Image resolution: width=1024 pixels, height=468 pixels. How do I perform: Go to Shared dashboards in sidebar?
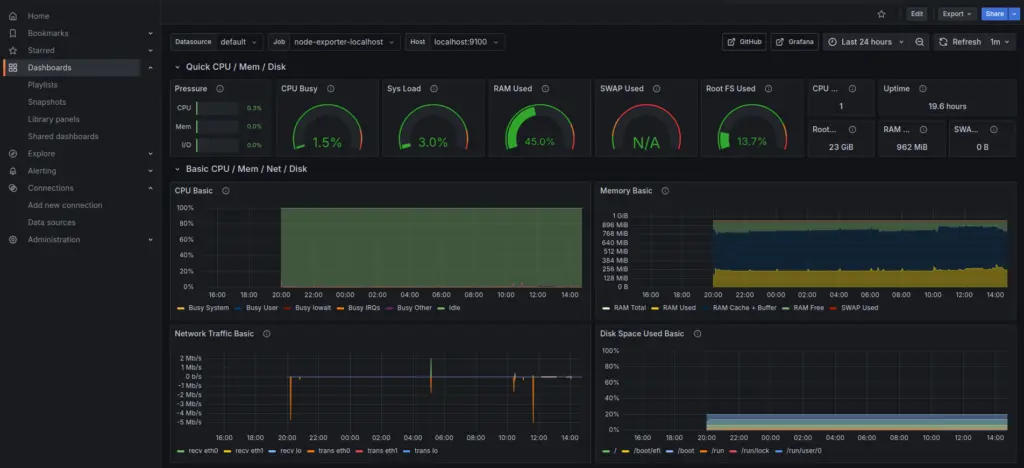pyautogui.click(x=63, y=136)
